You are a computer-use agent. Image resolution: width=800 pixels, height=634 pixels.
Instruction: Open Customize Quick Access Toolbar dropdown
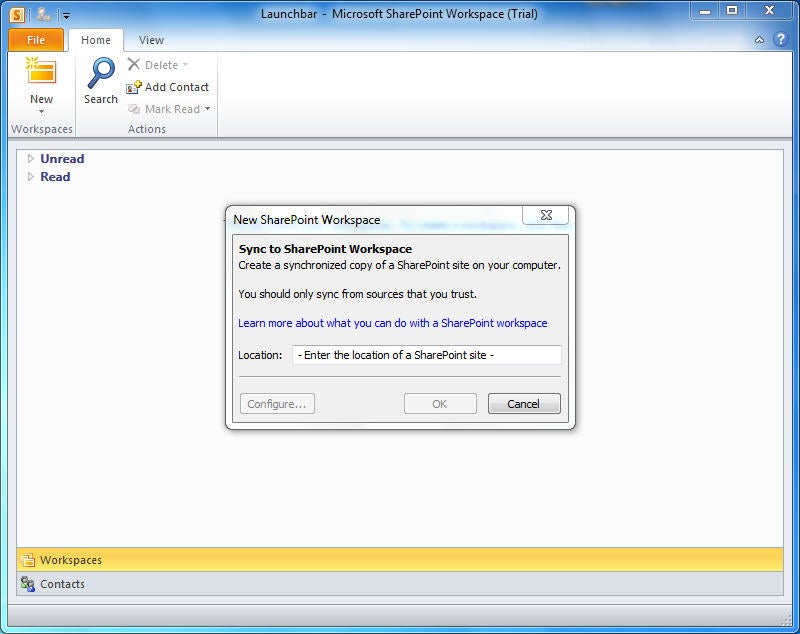coord(66,16)
